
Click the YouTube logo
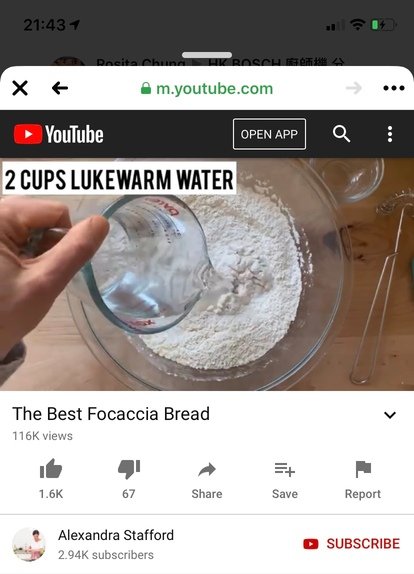tap(59, 134)
